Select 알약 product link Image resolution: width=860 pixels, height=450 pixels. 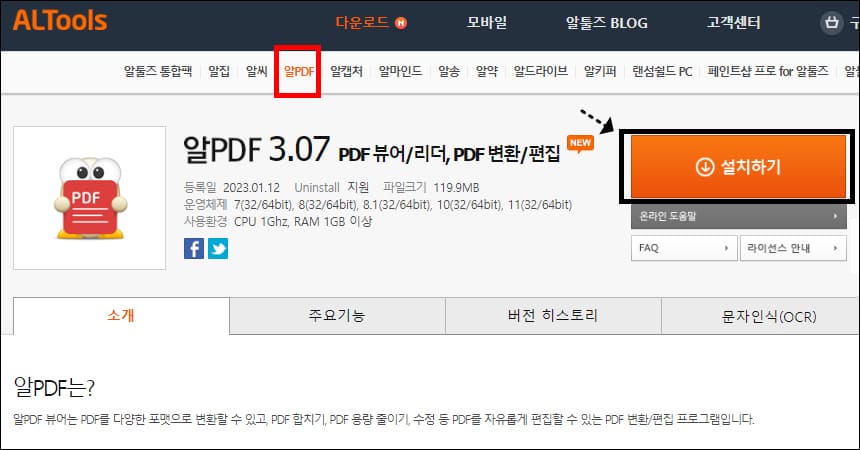coord(486,71)
